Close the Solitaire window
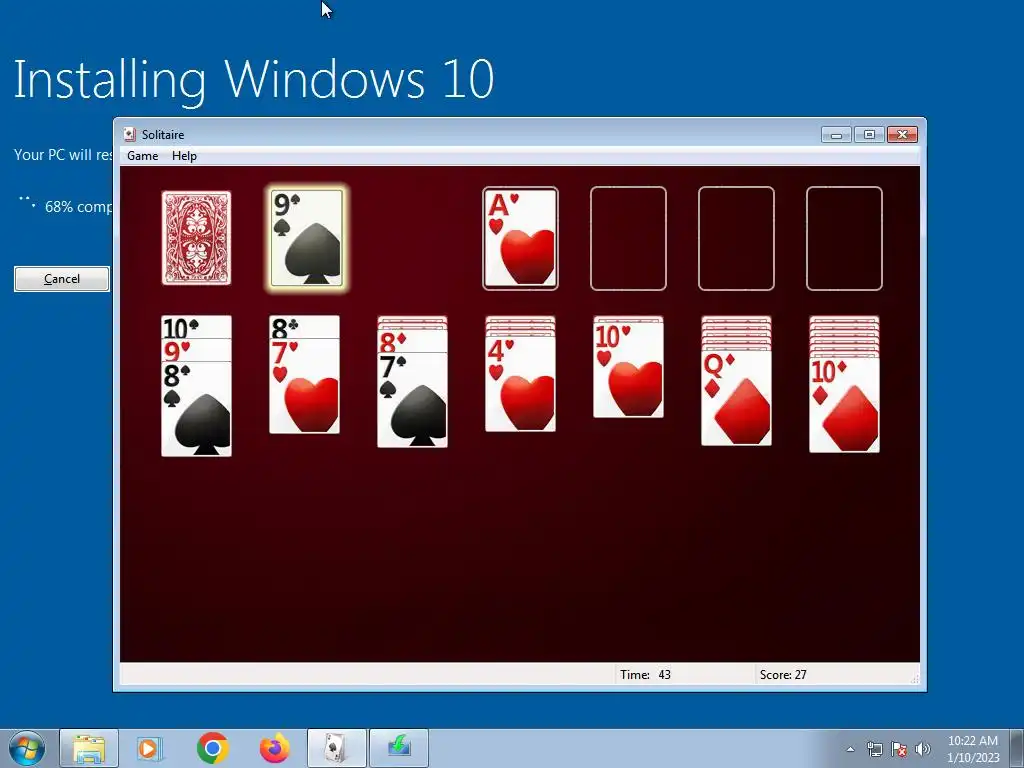Image resolution: width=1024 pixels, height=768 pixels. (x=902, y=135)
